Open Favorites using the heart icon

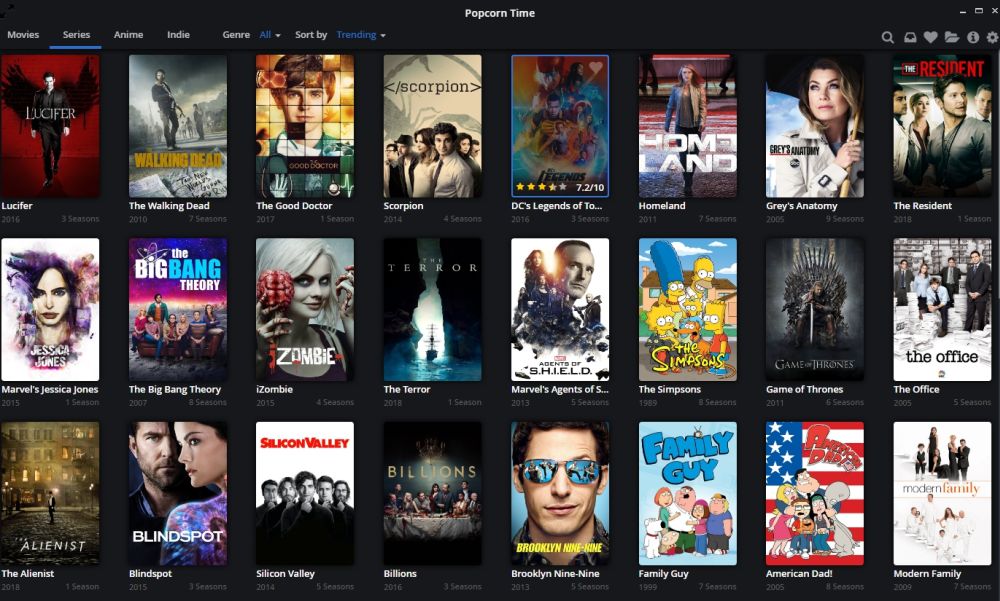point(930,37)
